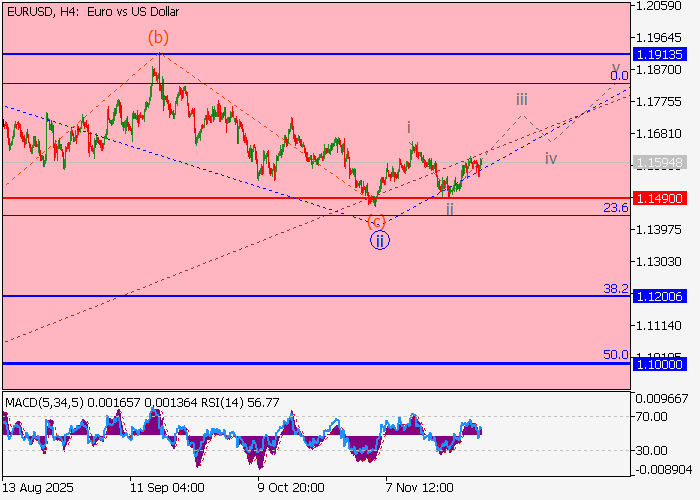Click the orange (c) wave label
This screenshot has width=700, height=500.
coord(375,221)
